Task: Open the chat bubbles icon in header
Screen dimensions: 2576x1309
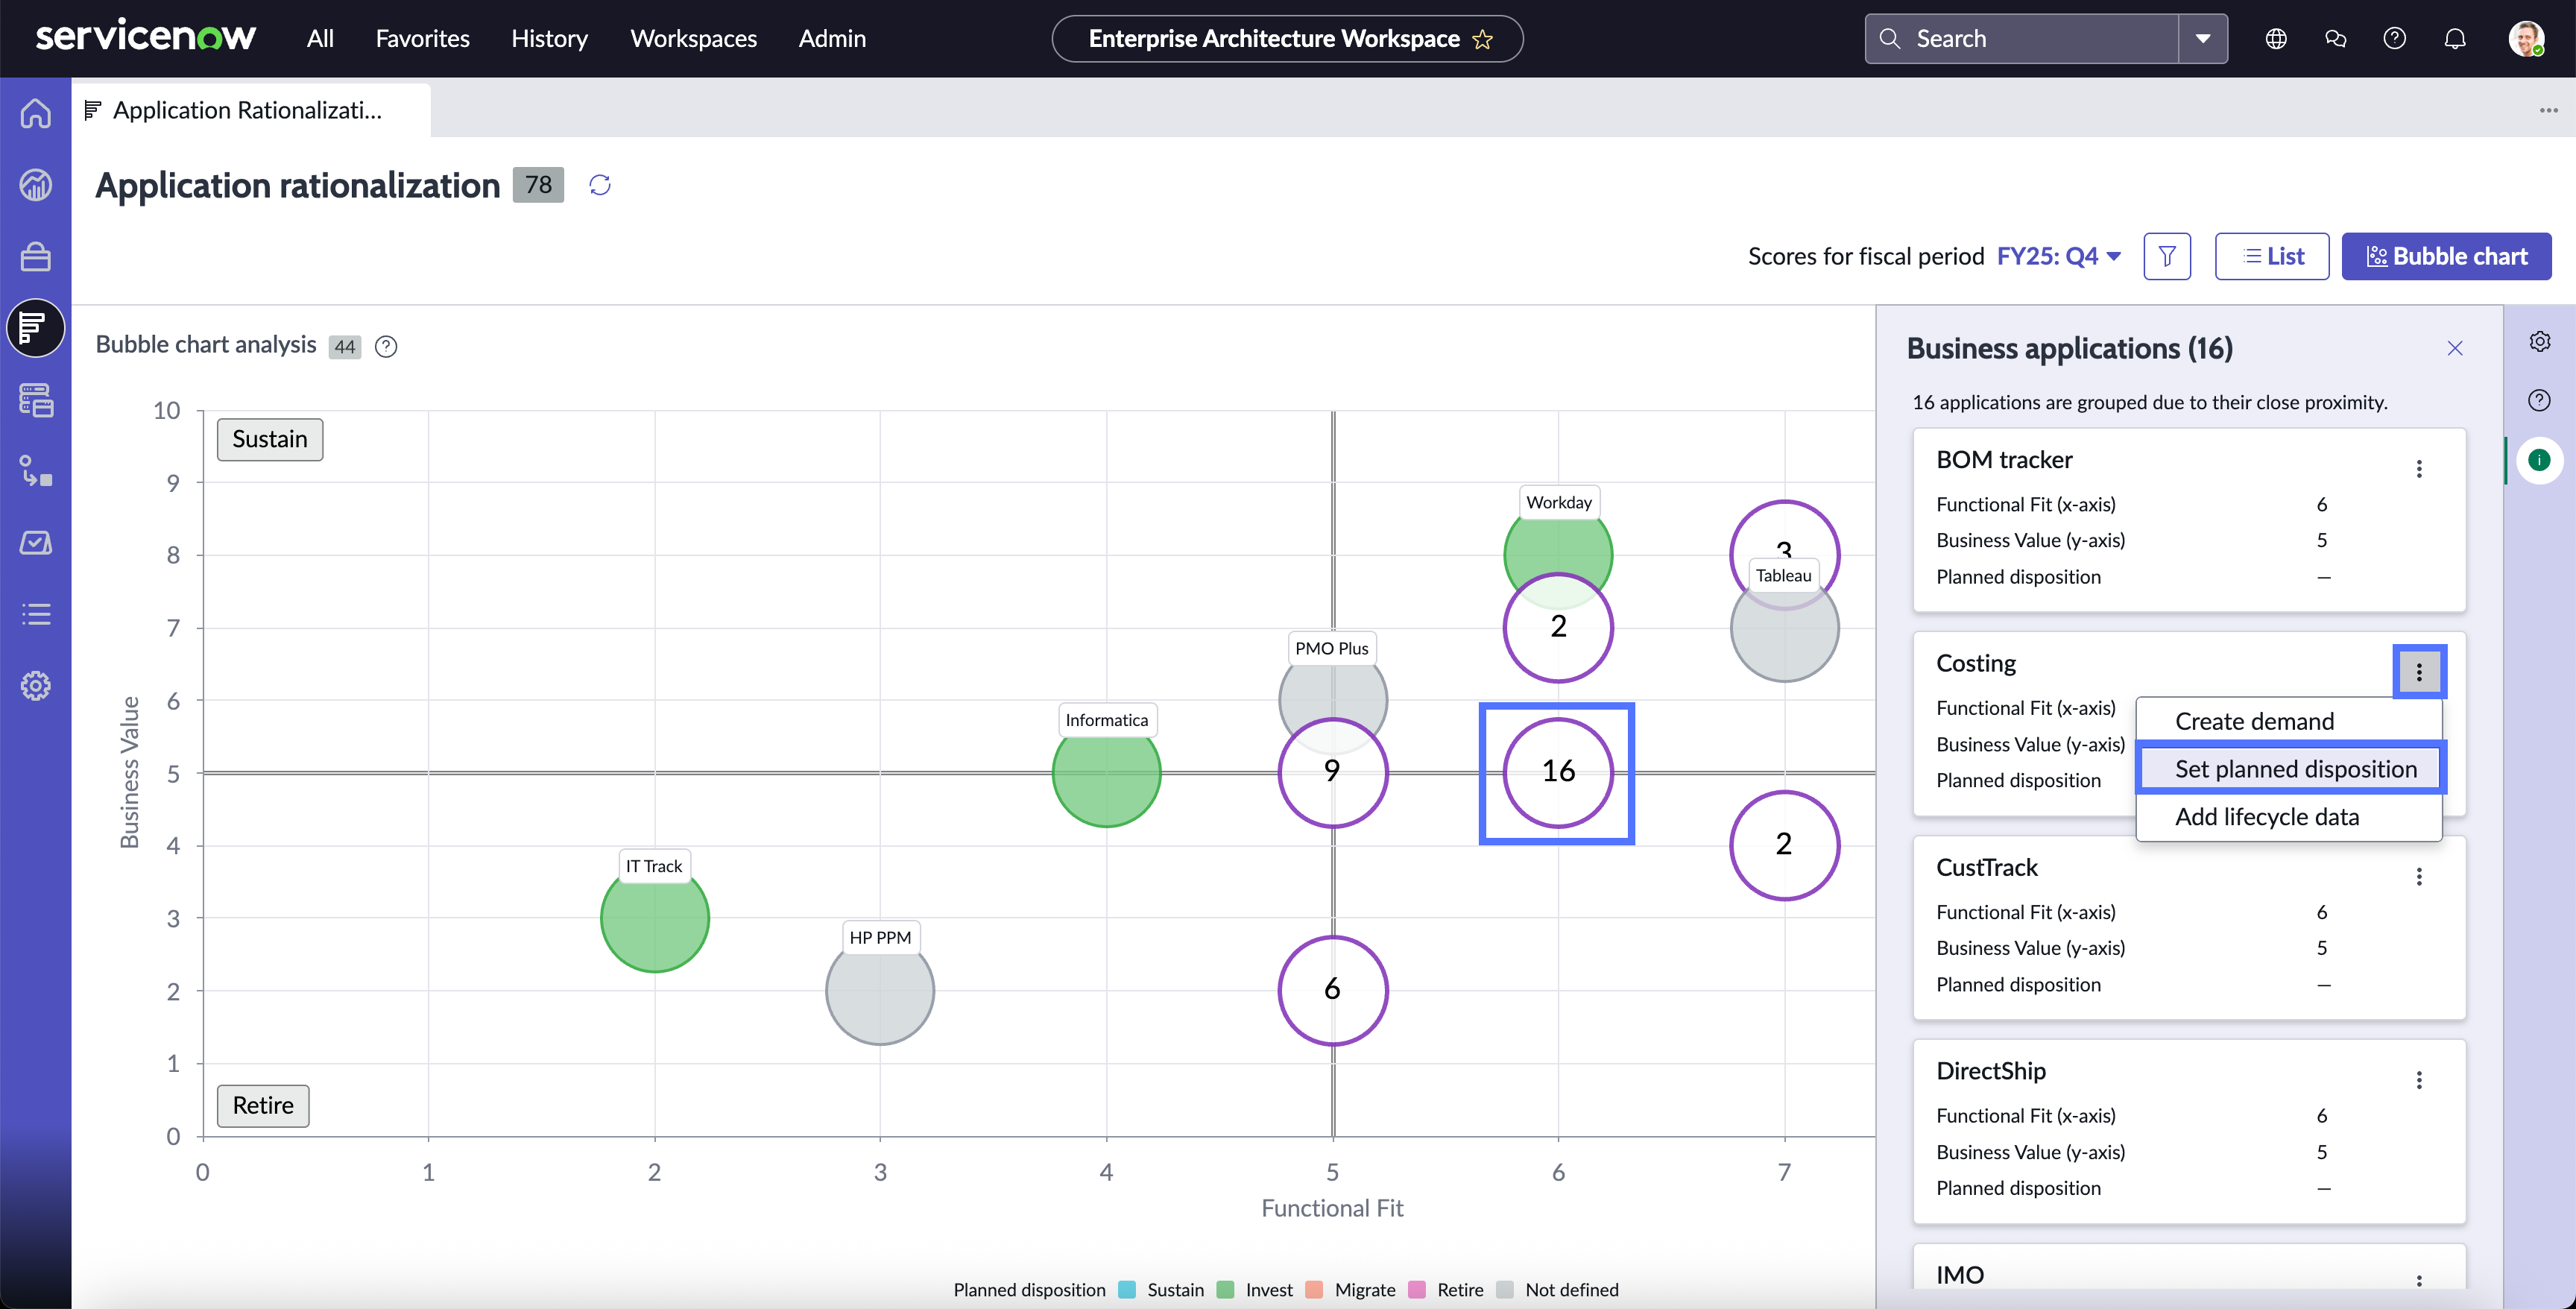Action: point(2335,38)
